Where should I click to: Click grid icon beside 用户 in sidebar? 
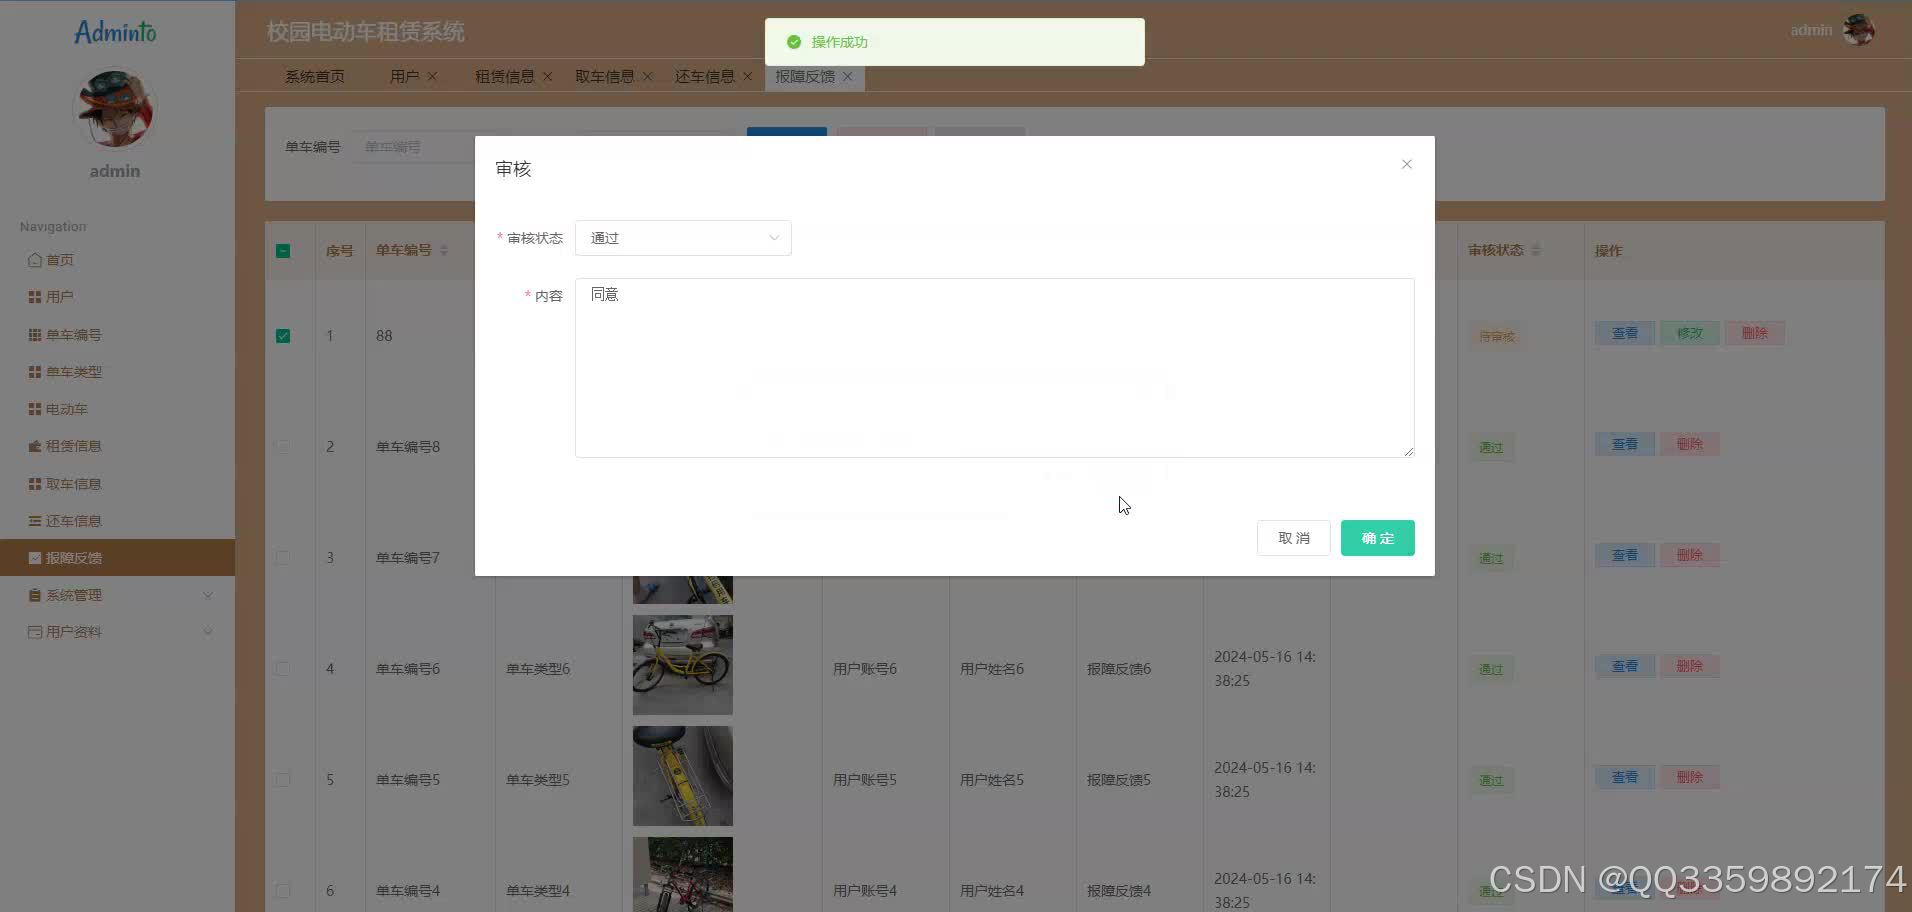[x=35, y=297]
